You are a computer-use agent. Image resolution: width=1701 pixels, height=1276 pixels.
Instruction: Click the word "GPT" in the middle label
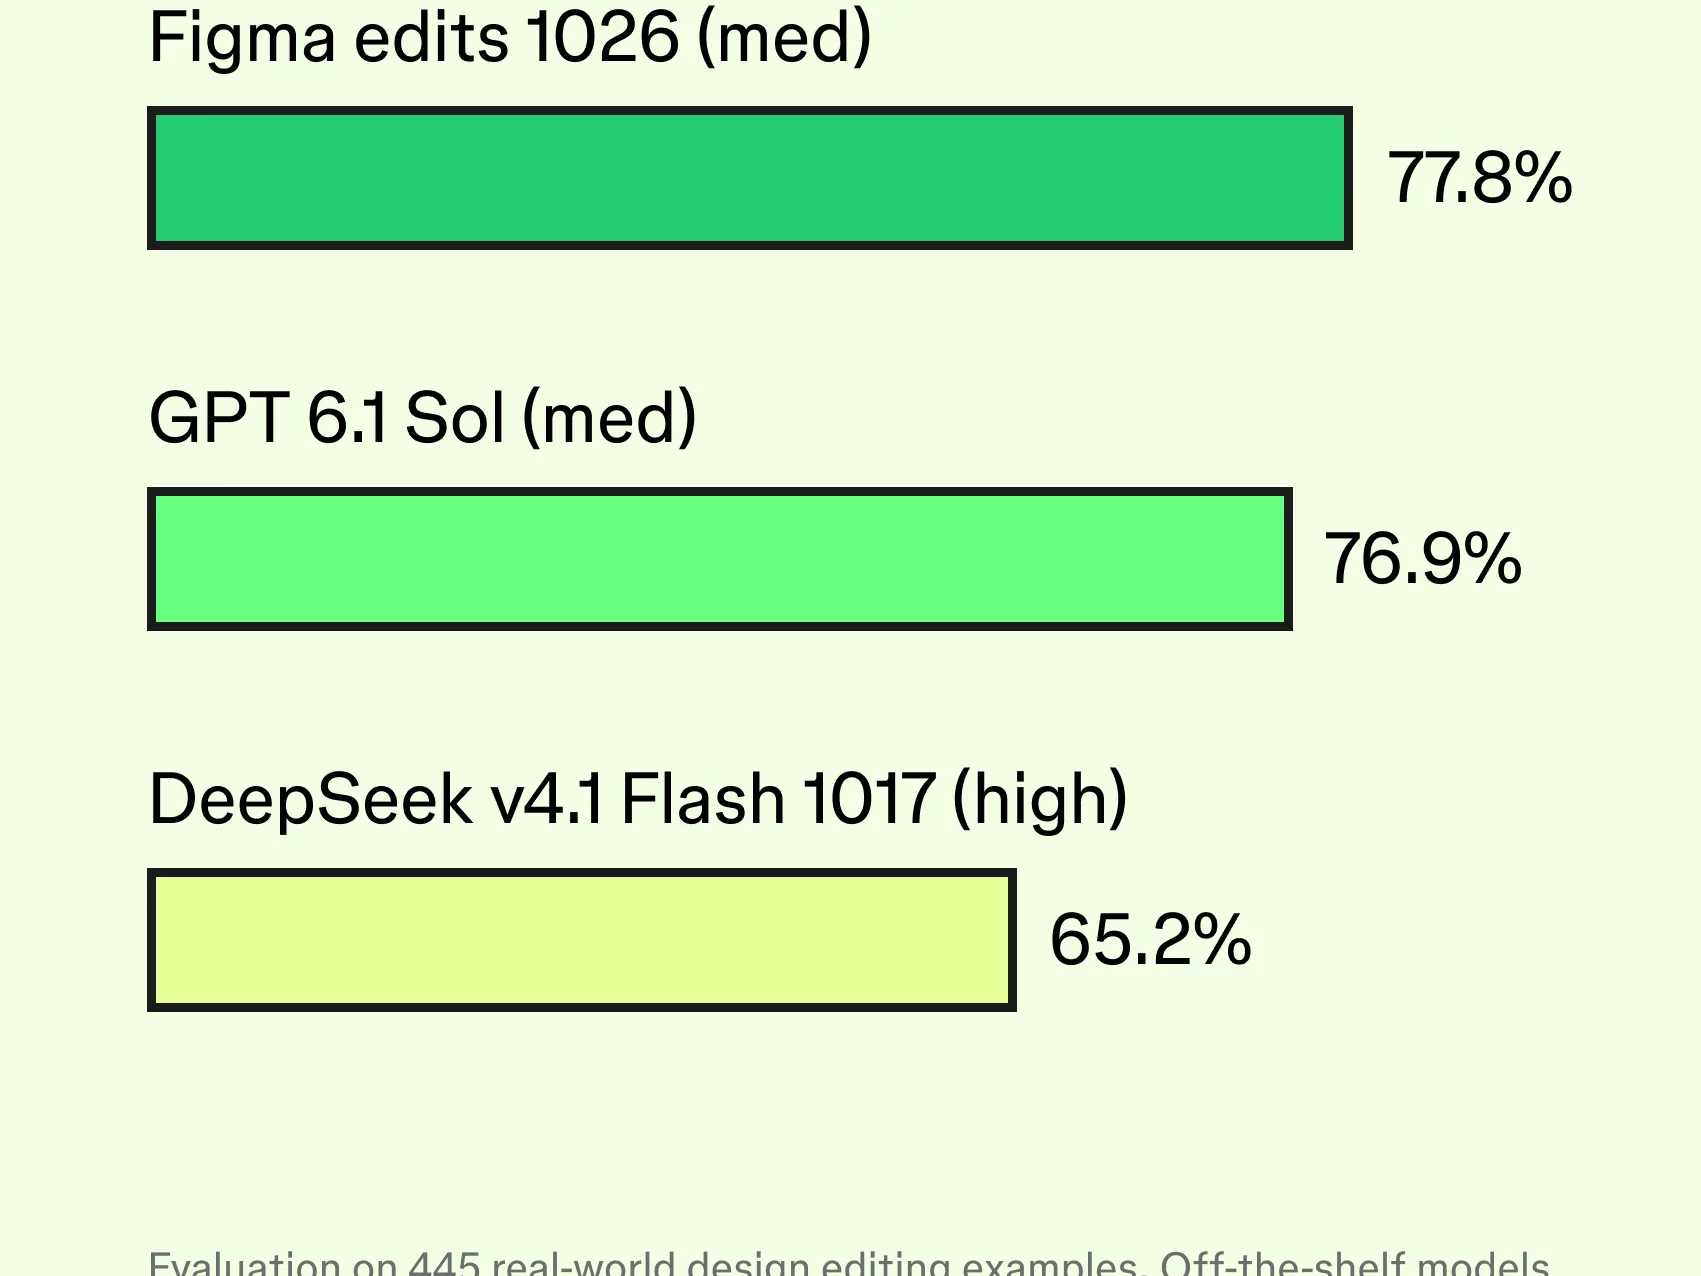tap(219, 418)
